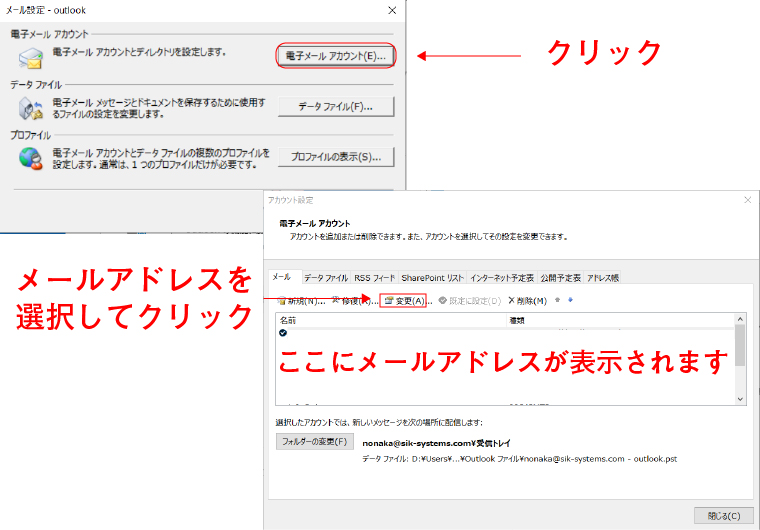Click プロファイルの表示(S)... button
This screenshot has width=760, height=530.
click(x=335, y=157)
